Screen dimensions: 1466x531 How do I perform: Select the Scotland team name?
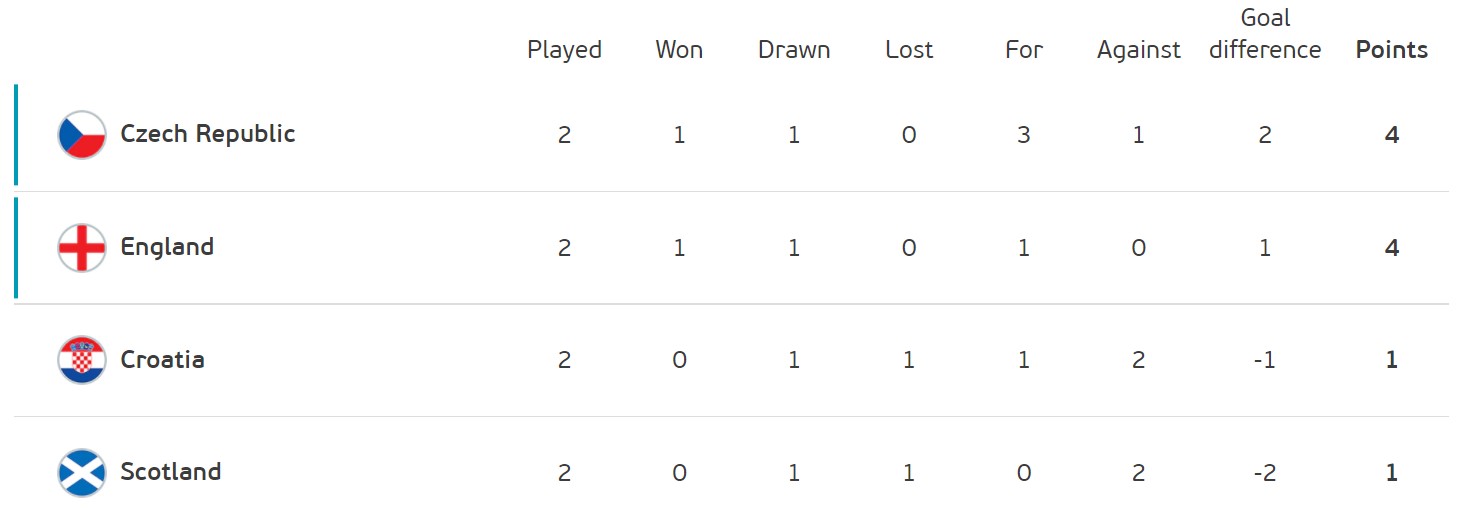point(171,472)
